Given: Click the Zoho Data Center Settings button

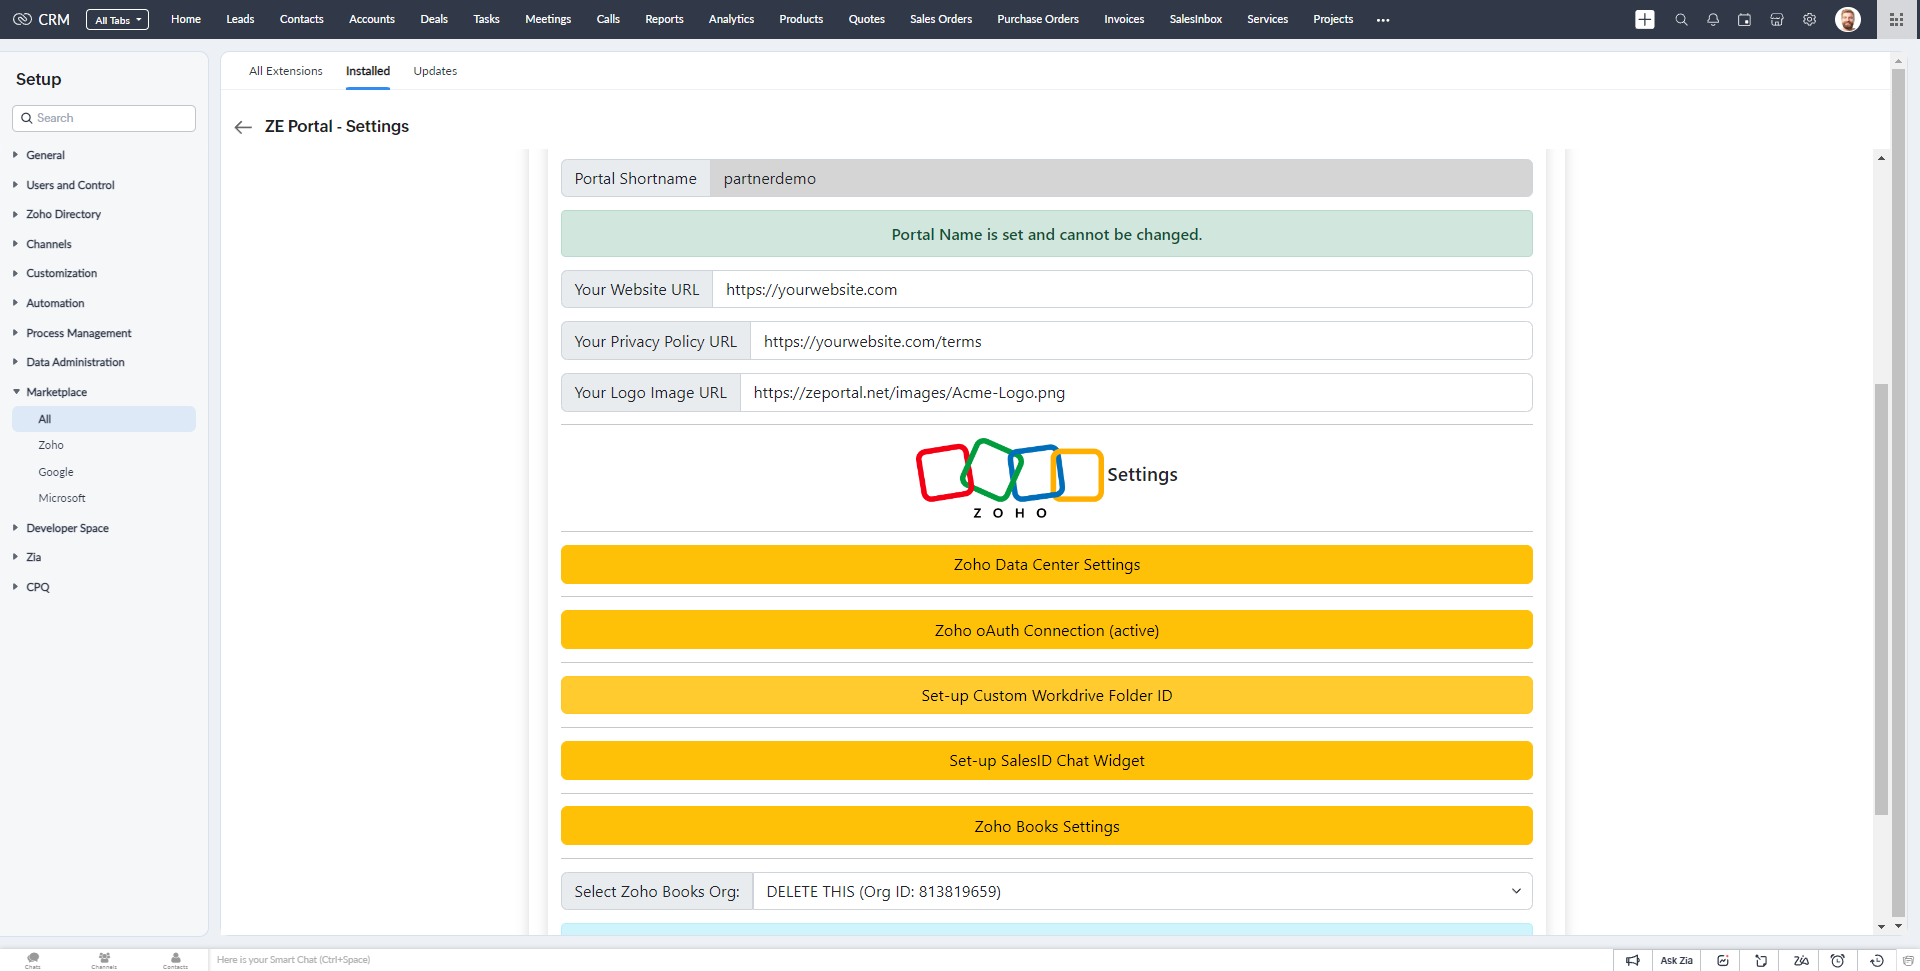Looking at the screenshot, I should point(1046,564).
